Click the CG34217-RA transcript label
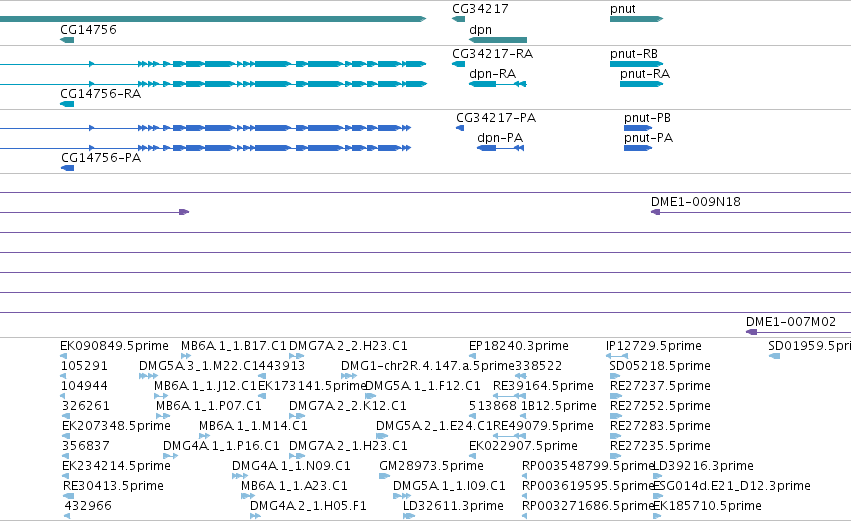 tap(493, 54)
